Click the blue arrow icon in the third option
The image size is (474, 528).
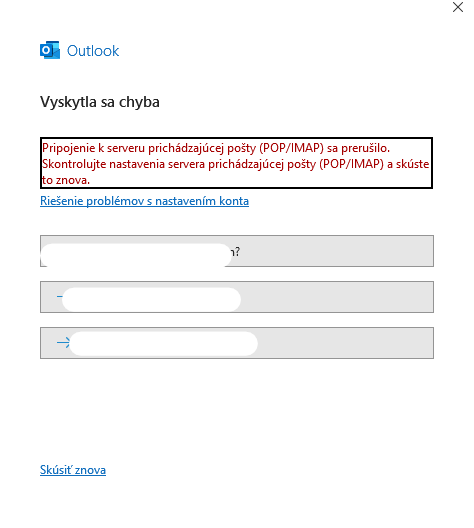tap(63, 342)
